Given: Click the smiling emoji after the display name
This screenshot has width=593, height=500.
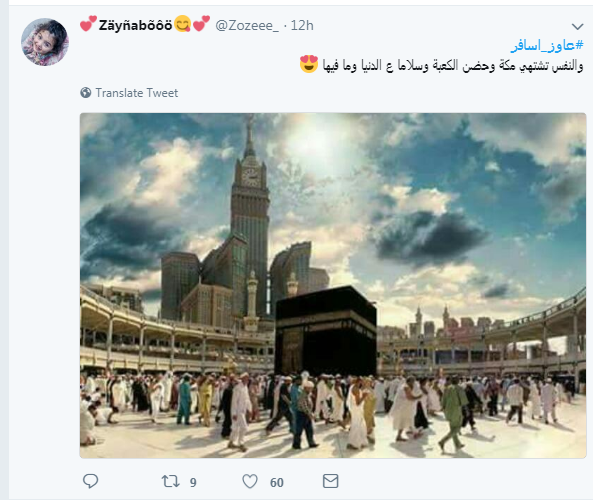Looking at the screenshot, I should pos(183,24).
